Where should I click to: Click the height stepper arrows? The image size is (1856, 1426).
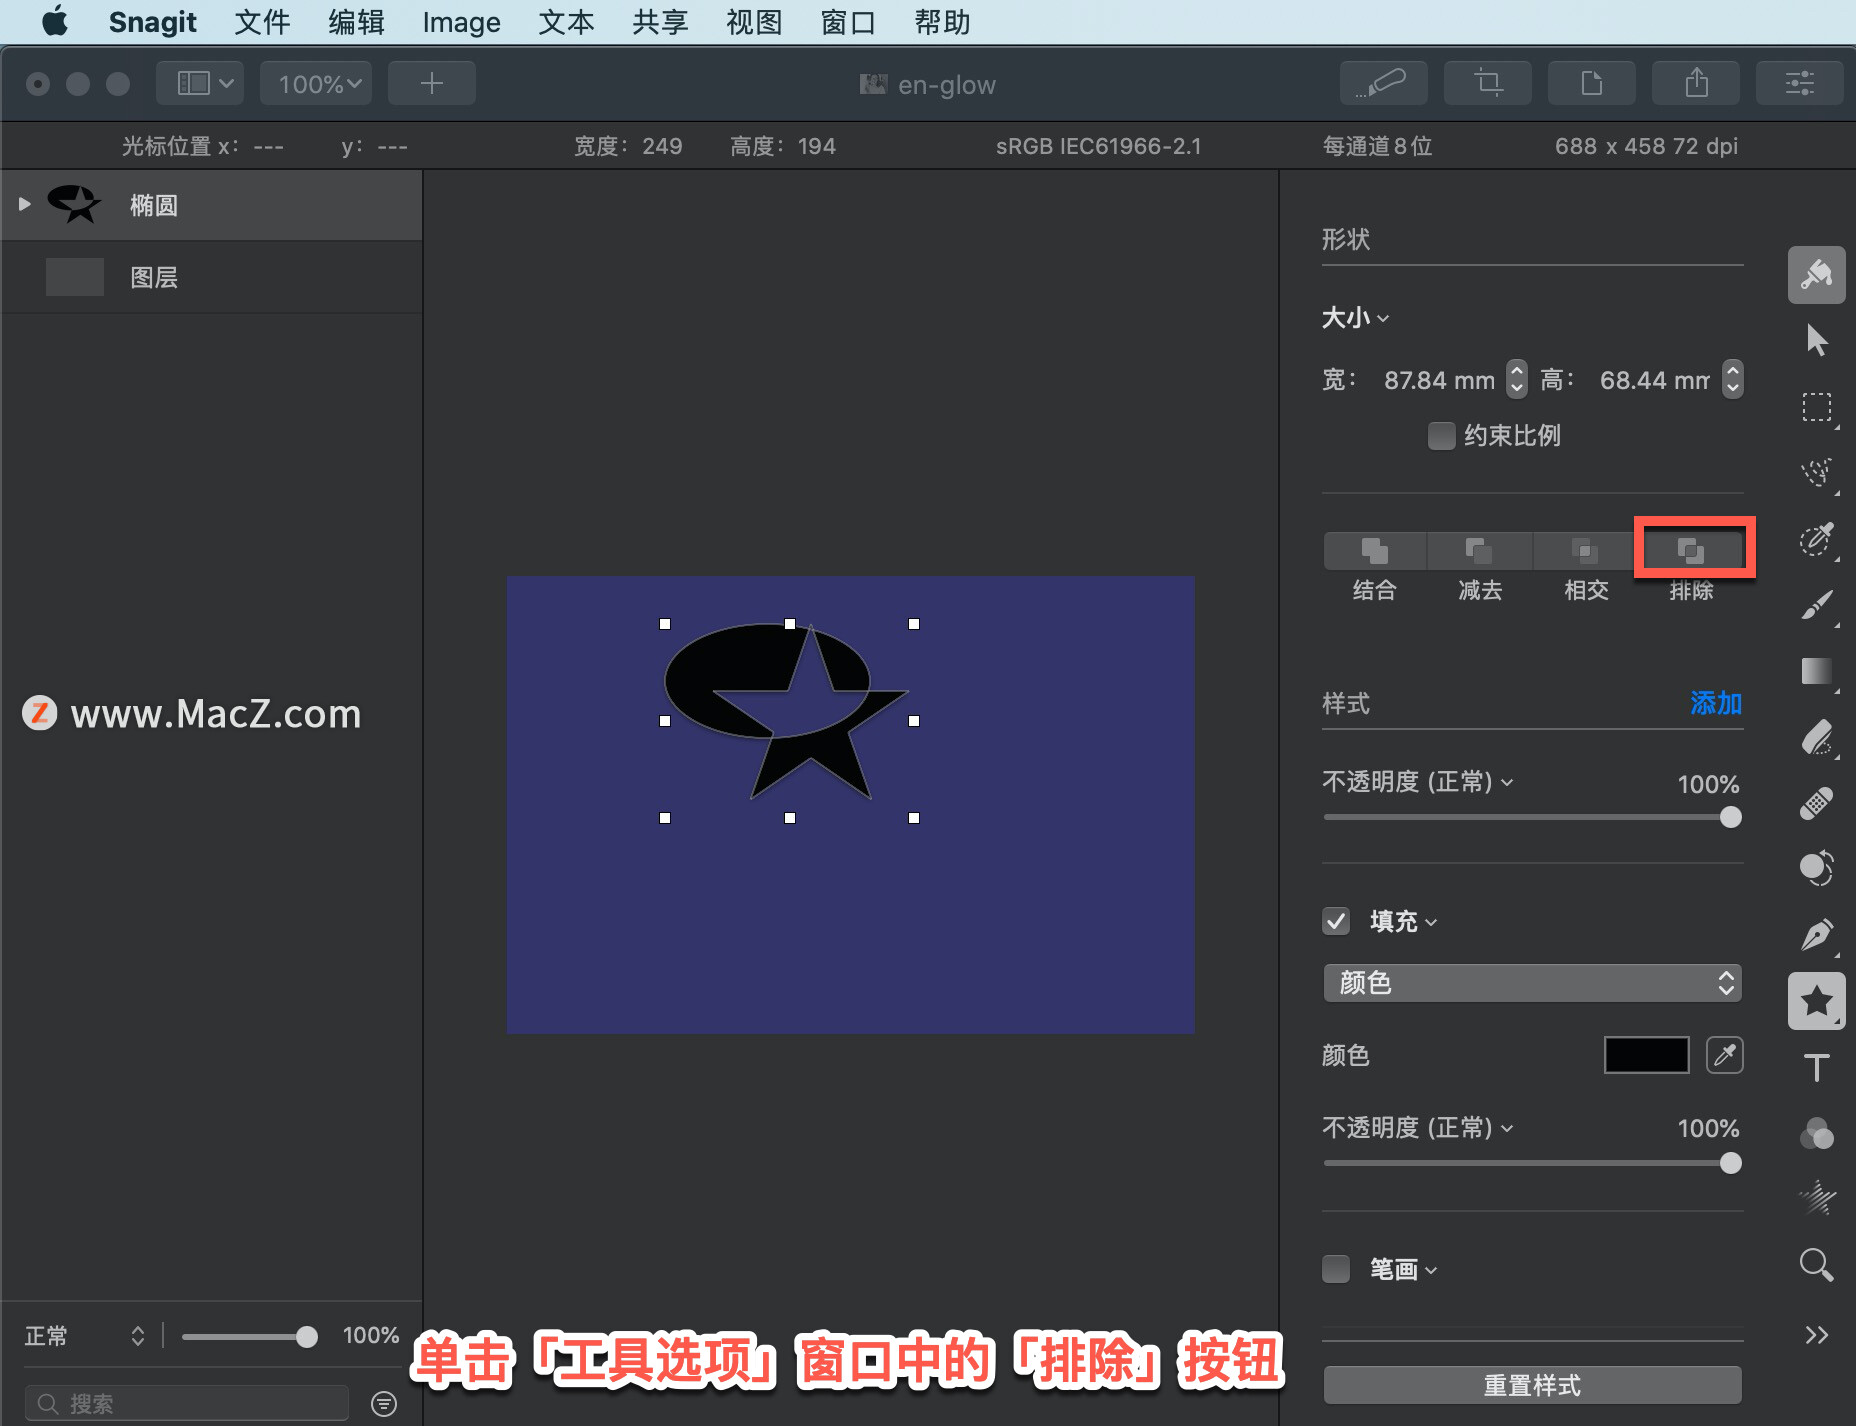pos(1733,379)
